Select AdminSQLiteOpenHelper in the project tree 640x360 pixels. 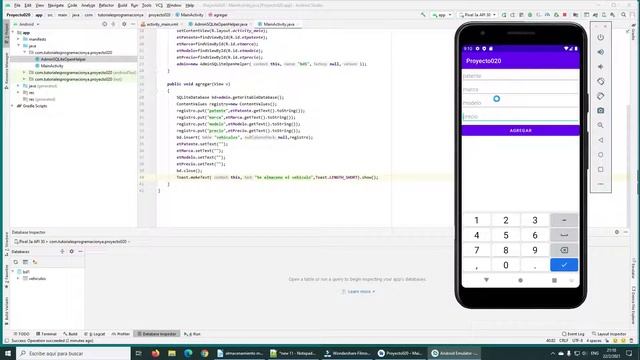click(63, 59)
